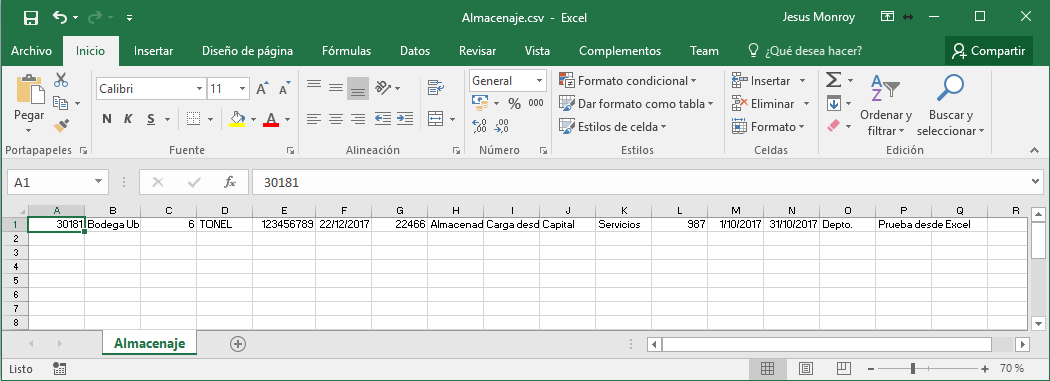Switch to Diseño de página tab
1050x381 pixels.
pyautogui.click(x=247, y=51)
